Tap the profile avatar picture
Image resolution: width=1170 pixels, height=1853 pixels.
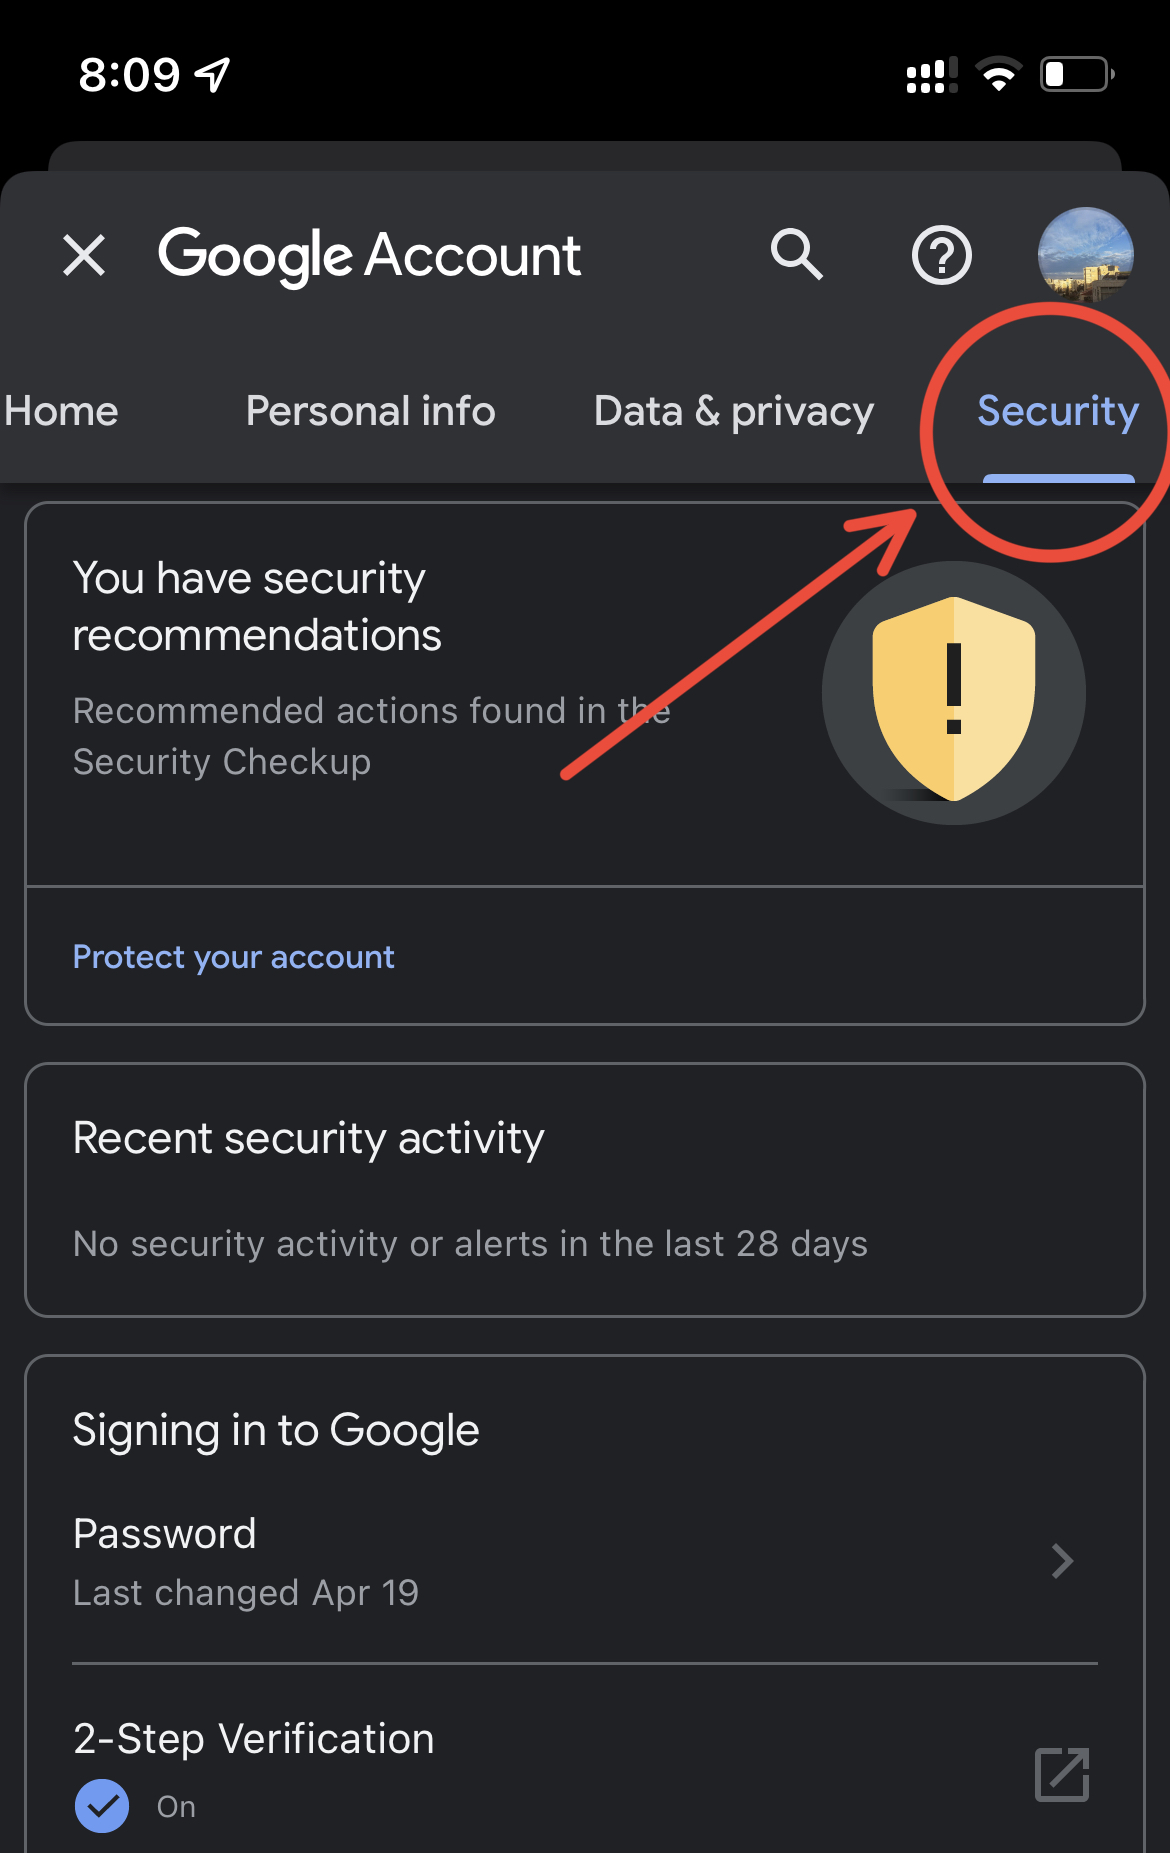(1086, 255)
